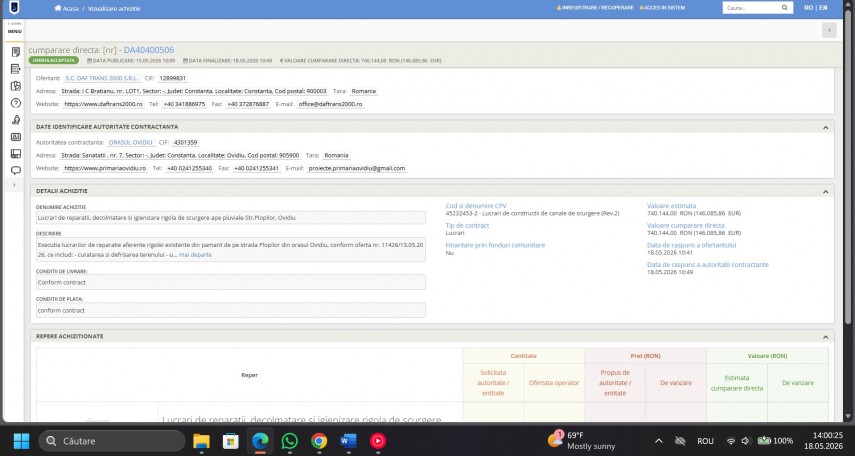
Task: Open purchase number DA40400506 link
Action: click(149, 50)
